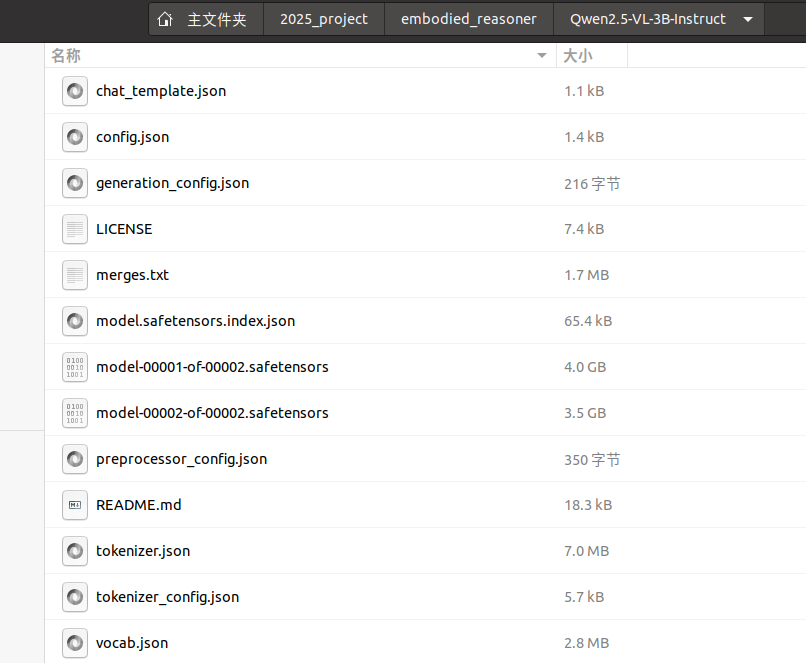Select the LICENSE file name
This screenshot has height=663, width=806.
tap(124, 229)
